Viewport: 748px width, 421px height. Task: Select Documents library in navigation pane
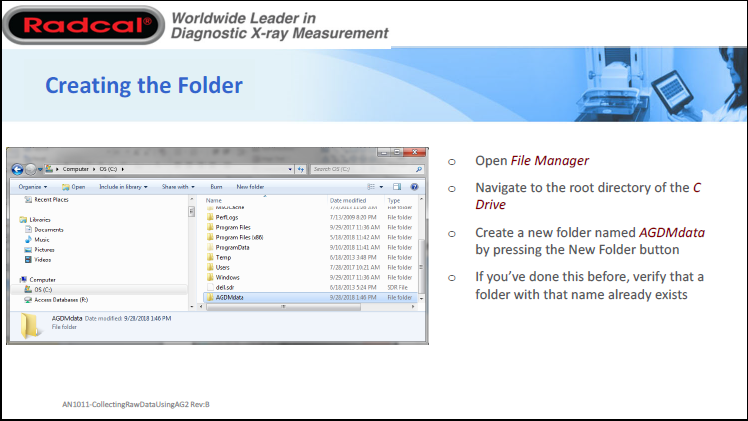tap(44, 230)
